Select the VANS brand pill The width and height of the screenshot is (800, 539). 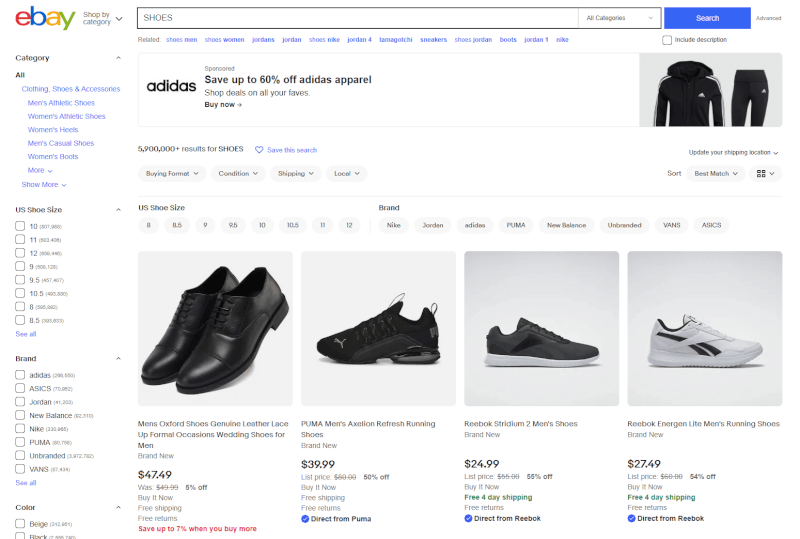tap(671, 225)
